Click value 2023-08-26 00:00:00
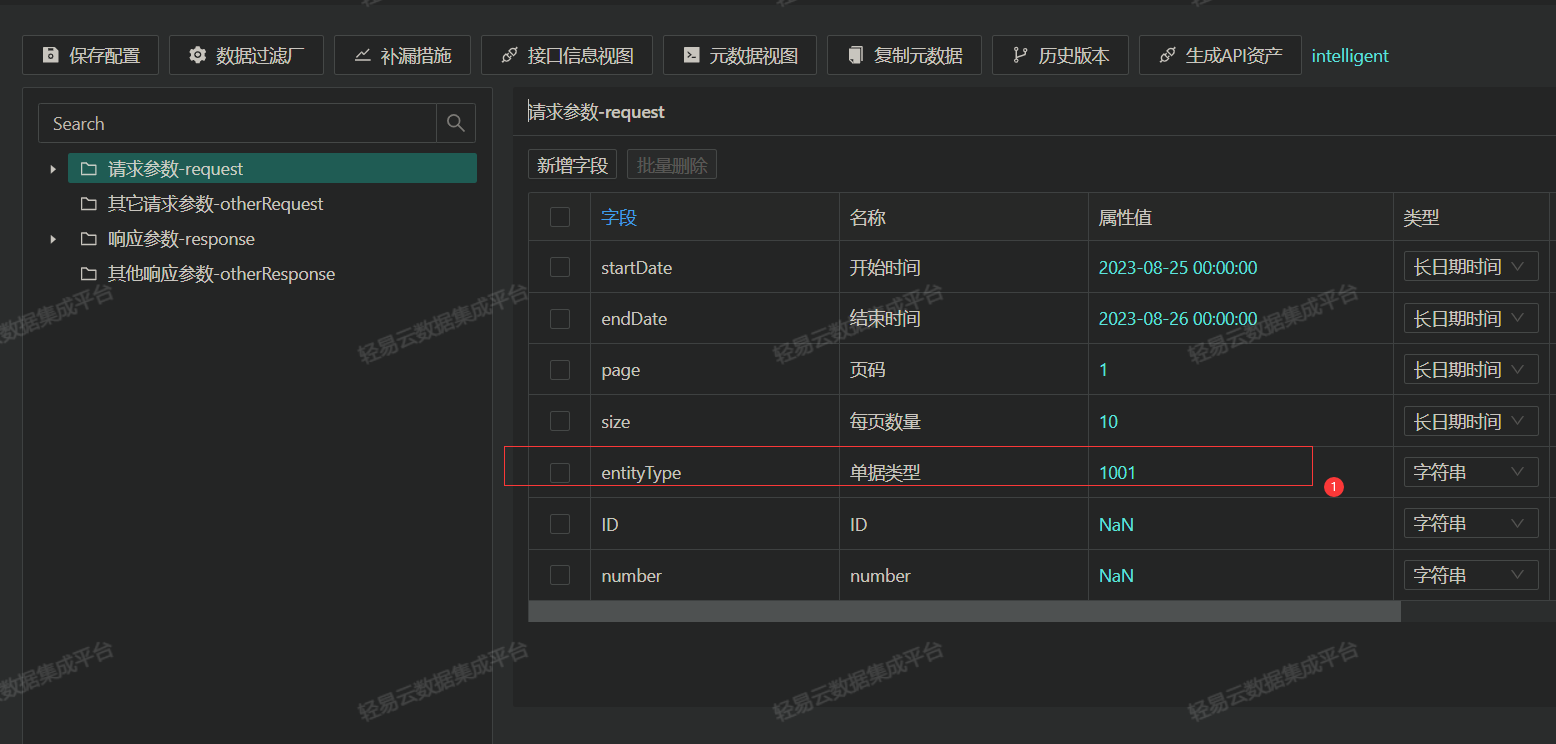This screenshot has width=1556, height=744. coord(1178,318)
